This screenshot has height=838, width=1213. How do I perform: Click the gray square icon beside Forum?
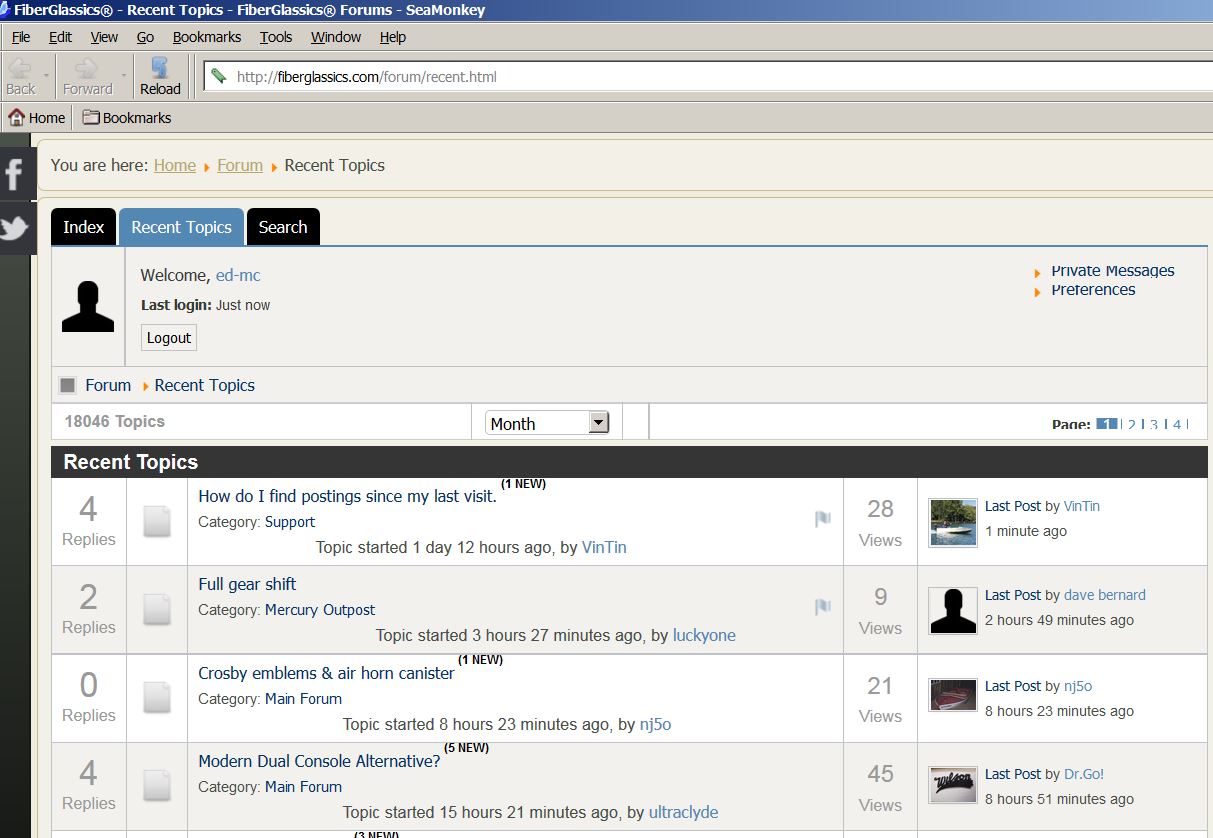coord(67,385)
